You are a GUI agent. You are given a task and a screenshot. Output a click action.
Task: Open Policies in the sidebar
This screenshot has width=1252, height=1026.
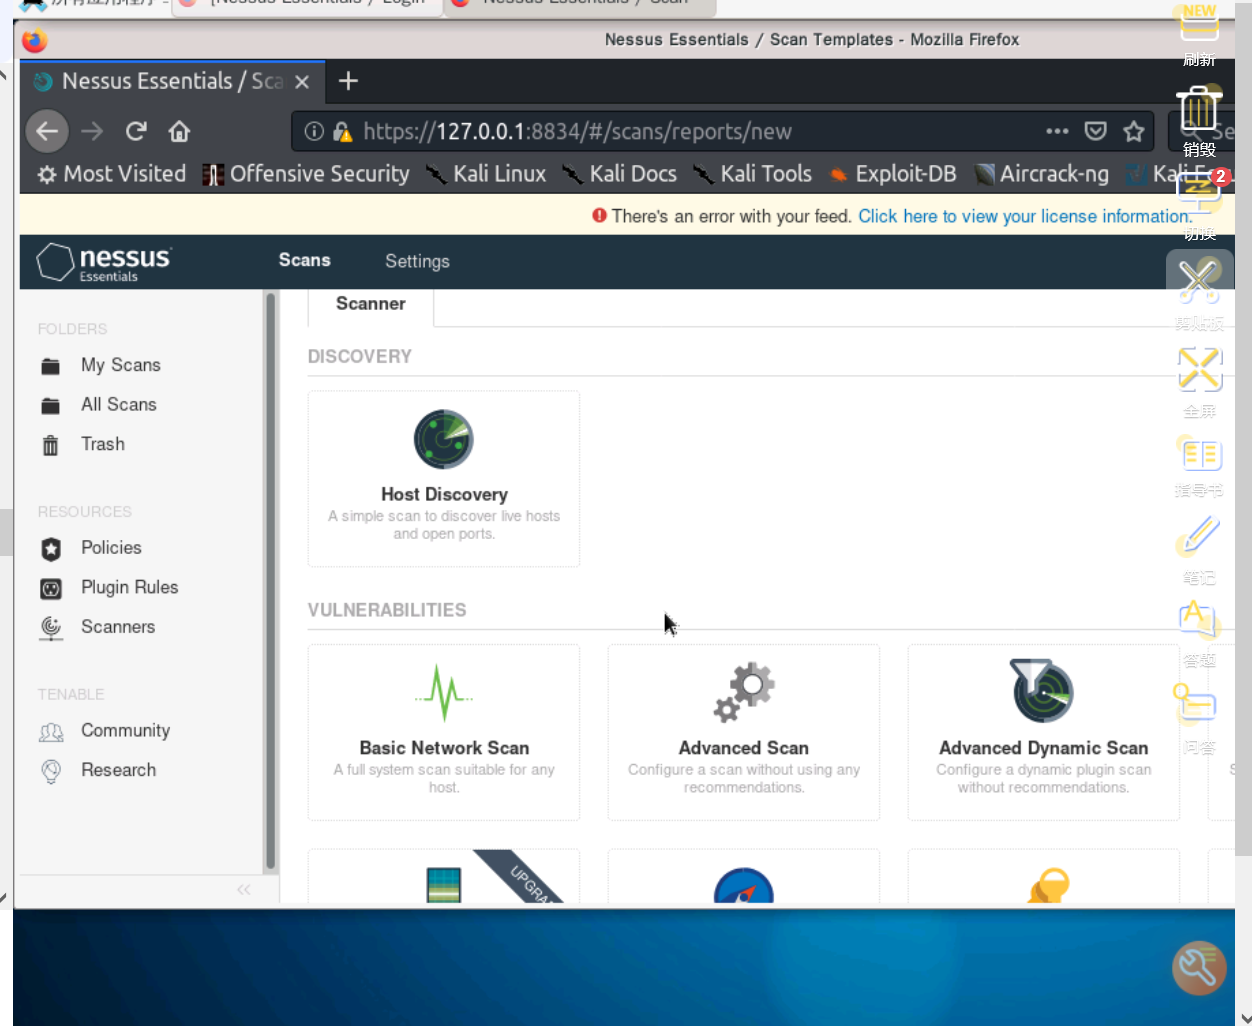click(x=111, y=548)
